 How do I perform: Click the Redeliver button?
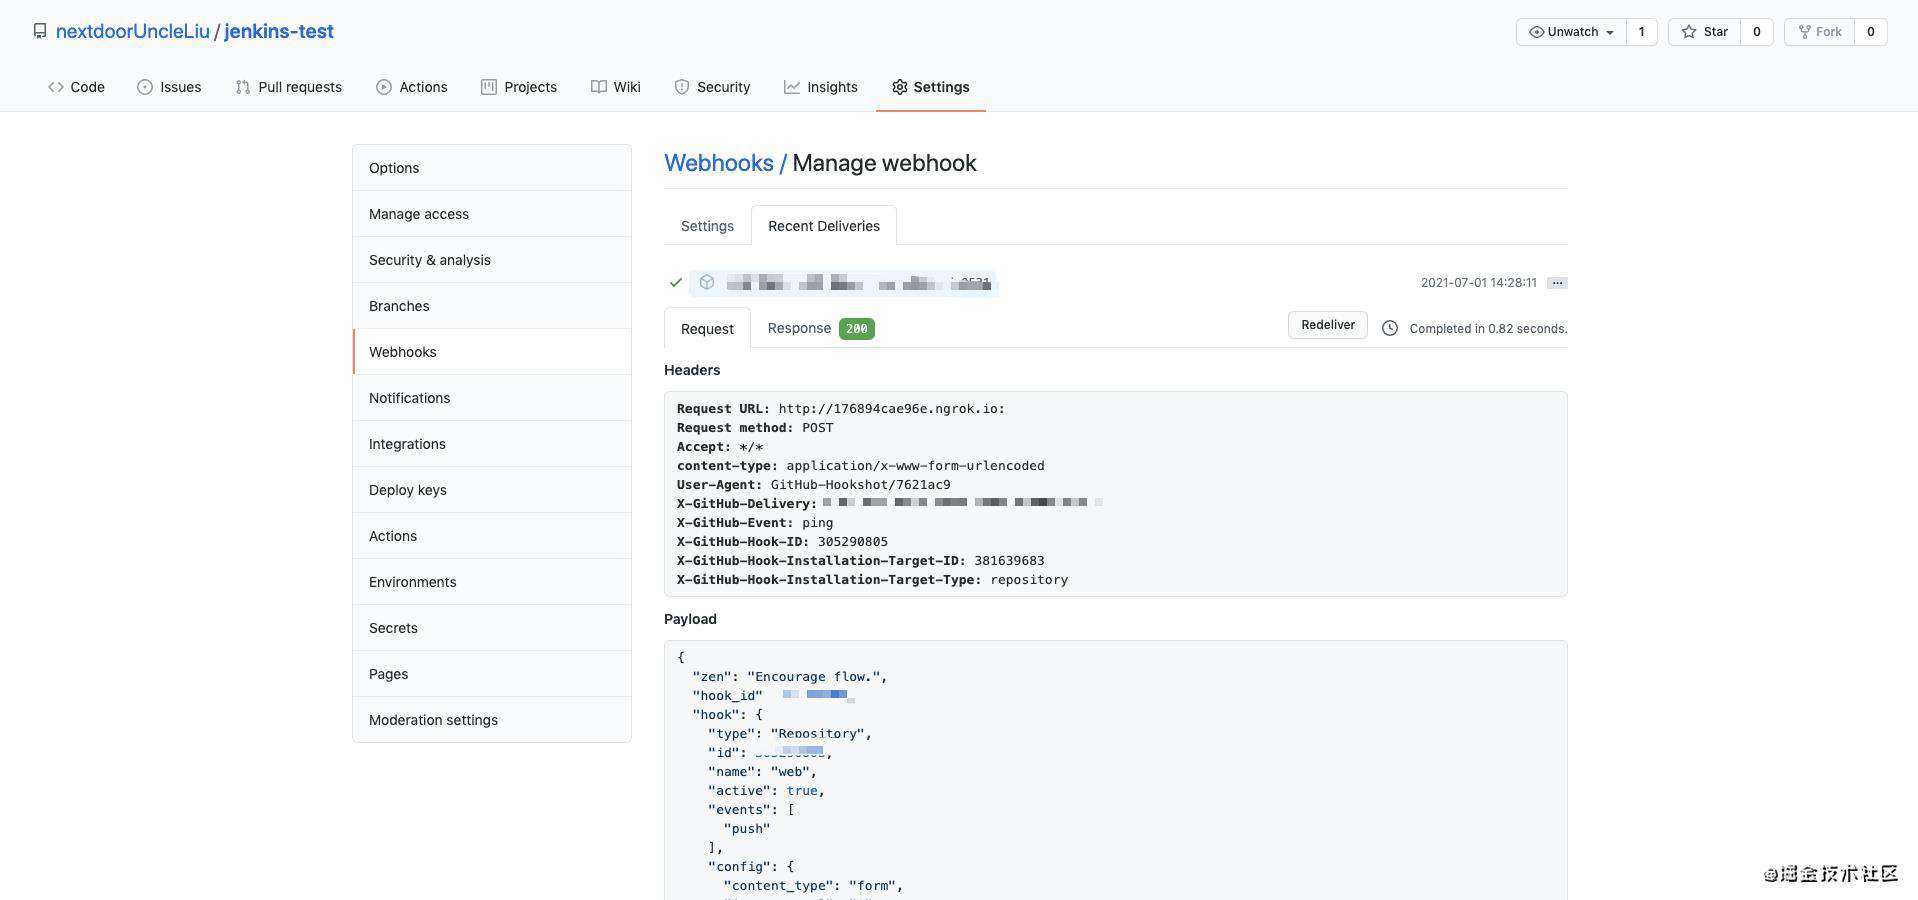pyautogui.click(x=1328, y=325)
